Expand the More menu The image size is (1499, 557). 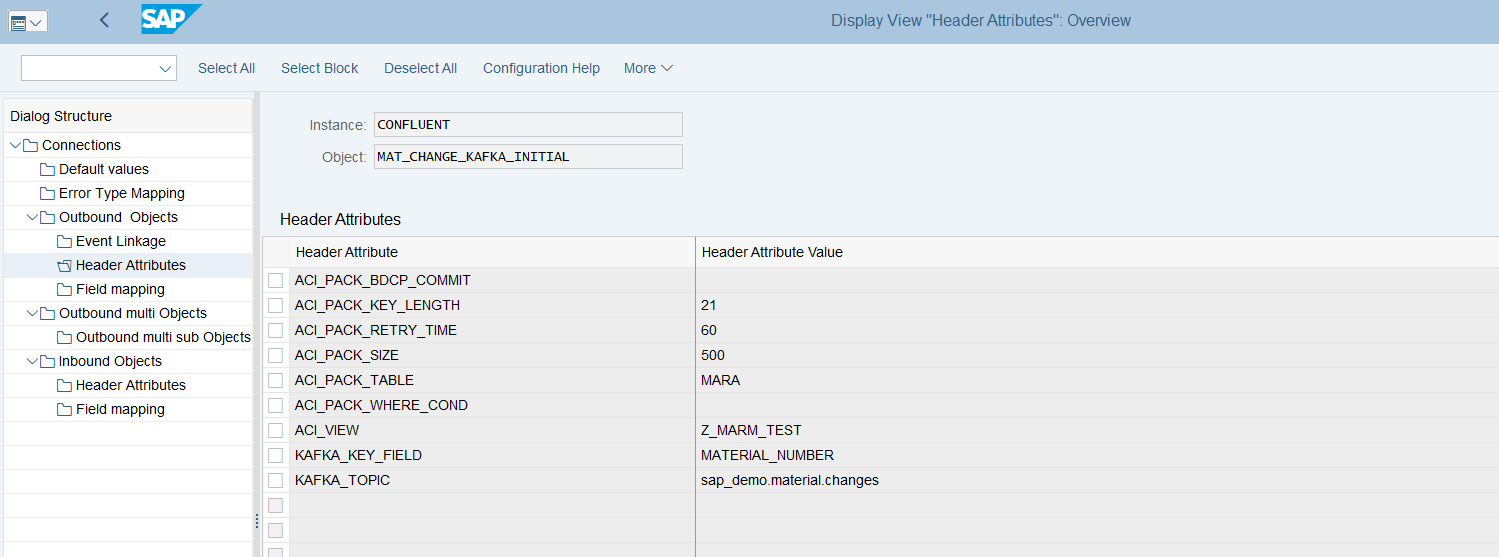(648, 68)
